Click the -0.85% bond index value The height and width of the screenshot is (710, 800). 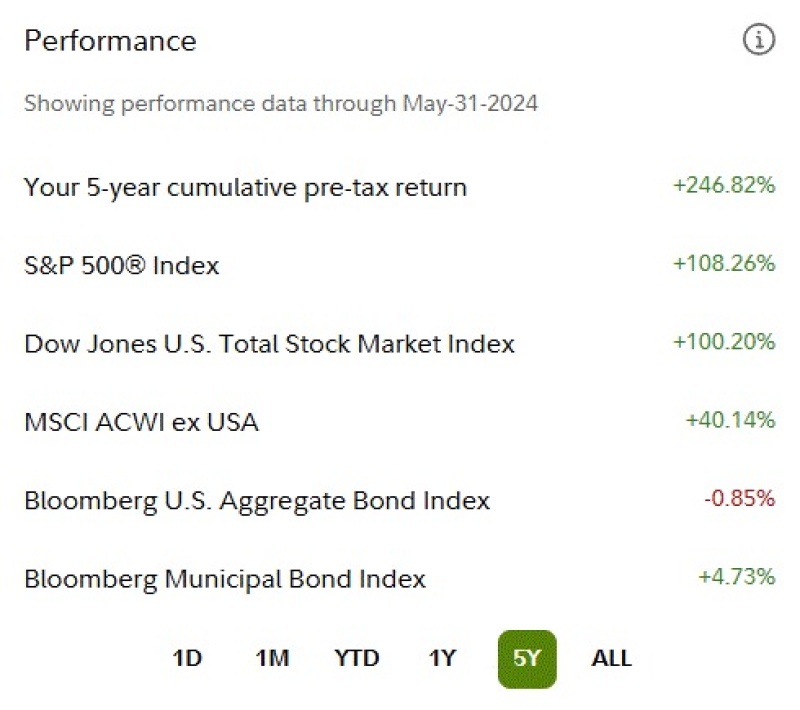tap(740, 498)
